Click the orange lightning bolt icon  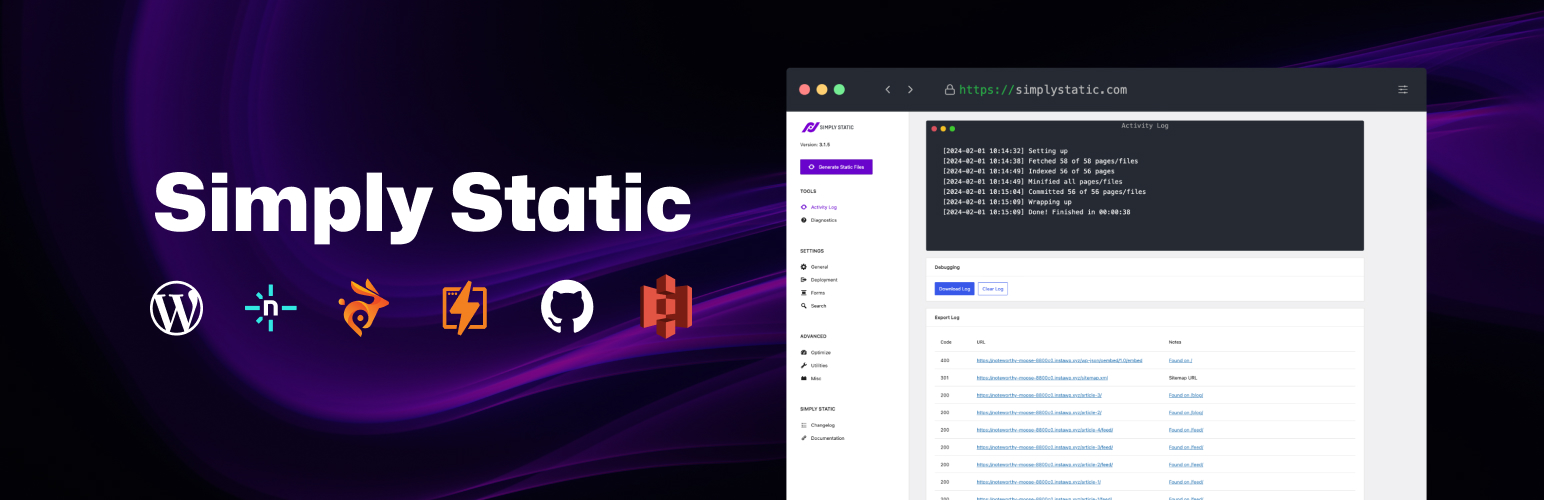pos(464,308)
